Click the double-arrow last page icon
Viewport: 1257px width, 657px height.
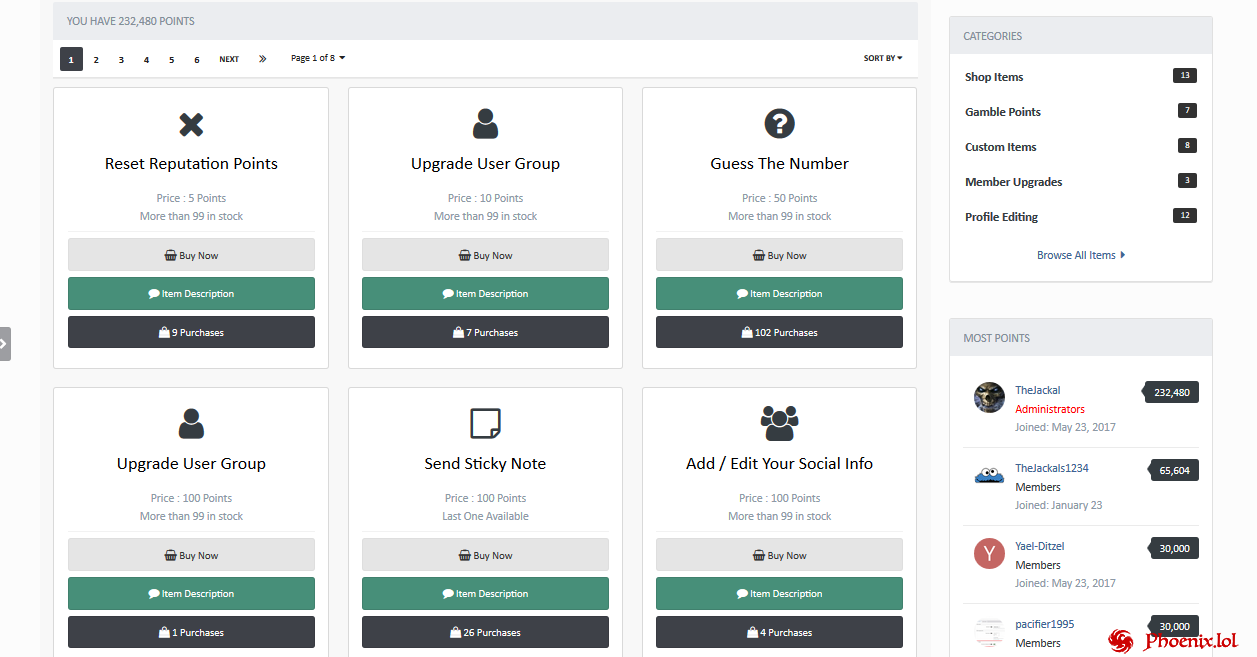tap(262, 59)
